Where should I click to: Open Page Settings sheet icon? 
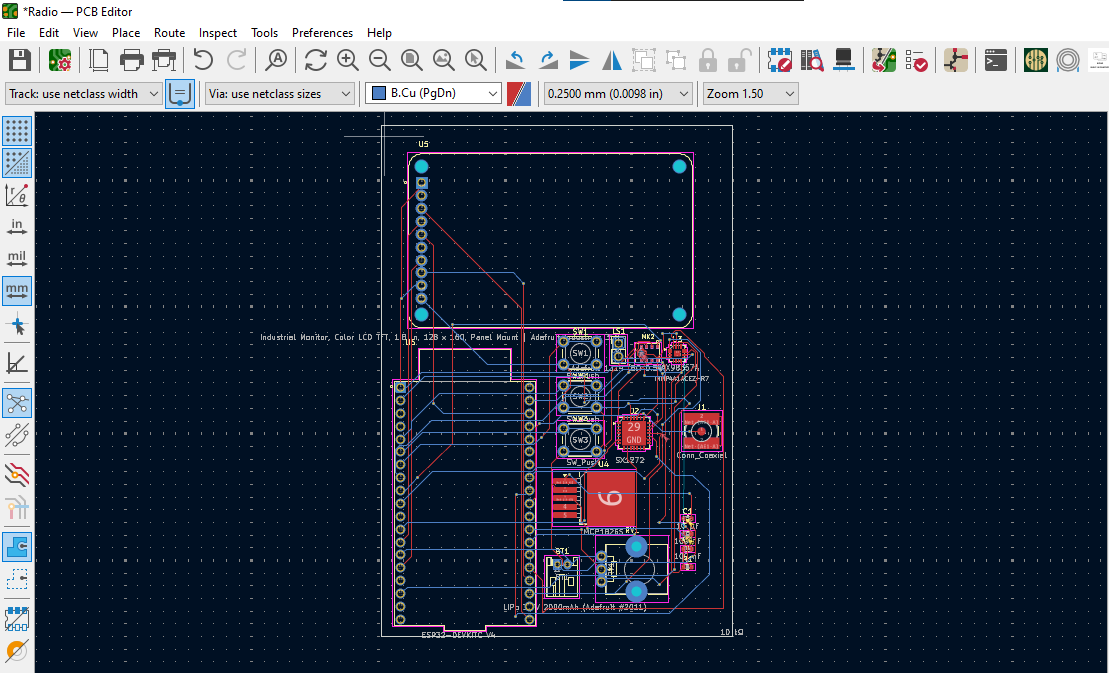coord(99,60)
